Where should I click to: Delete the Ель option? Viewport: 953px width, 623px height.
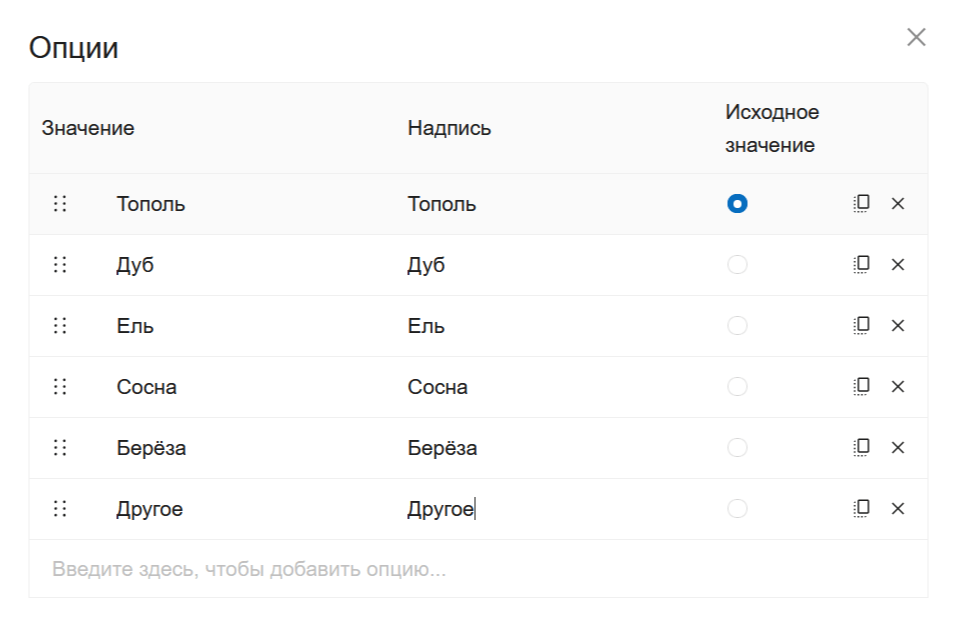(x=897, y=326)
